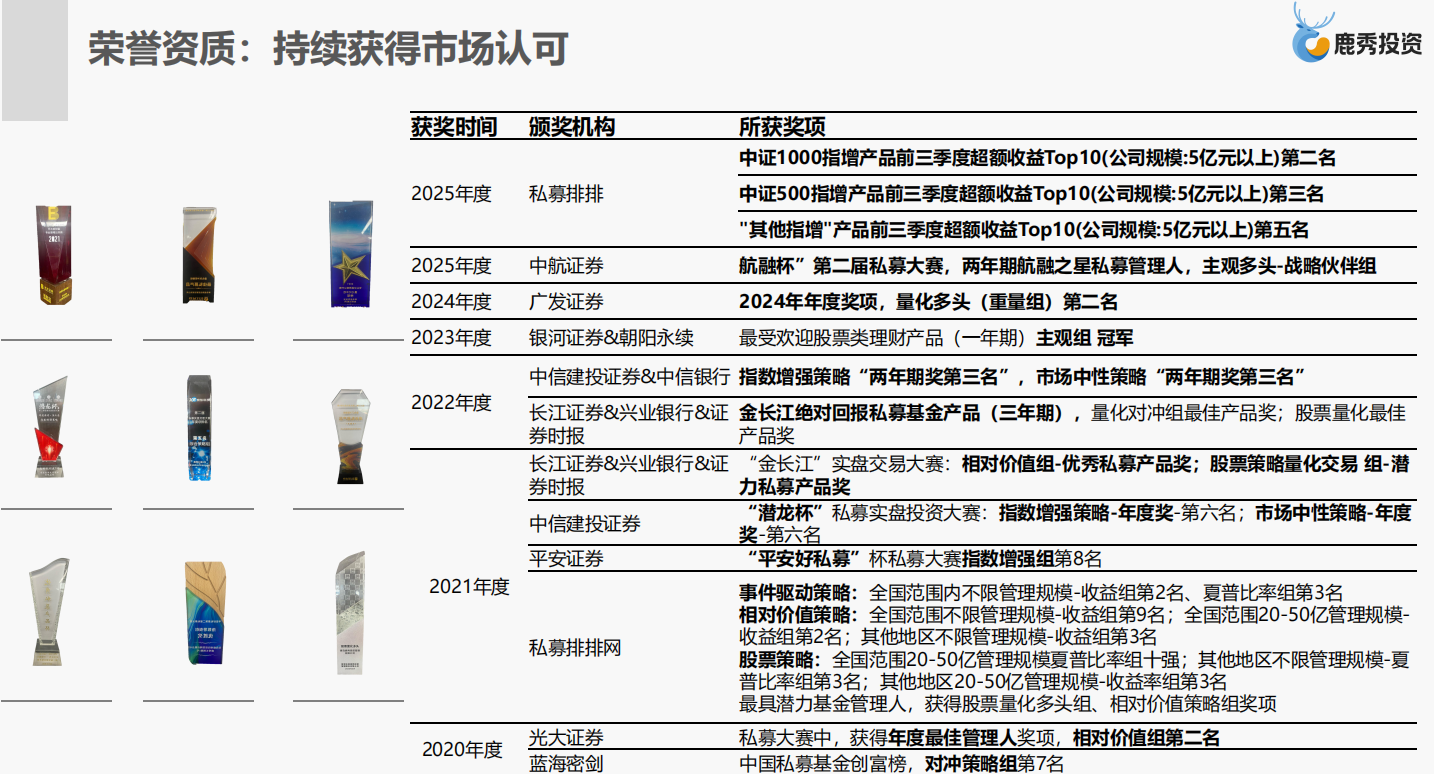Screen dimensions: 1434x774
Task: Click the blue star trophy image
Action: 349,255
